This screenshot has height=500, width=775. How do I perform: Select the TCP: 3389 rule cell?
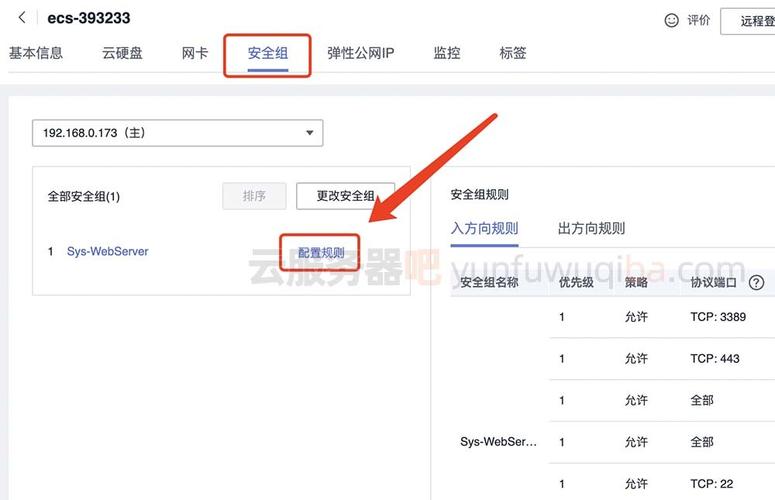718,317
